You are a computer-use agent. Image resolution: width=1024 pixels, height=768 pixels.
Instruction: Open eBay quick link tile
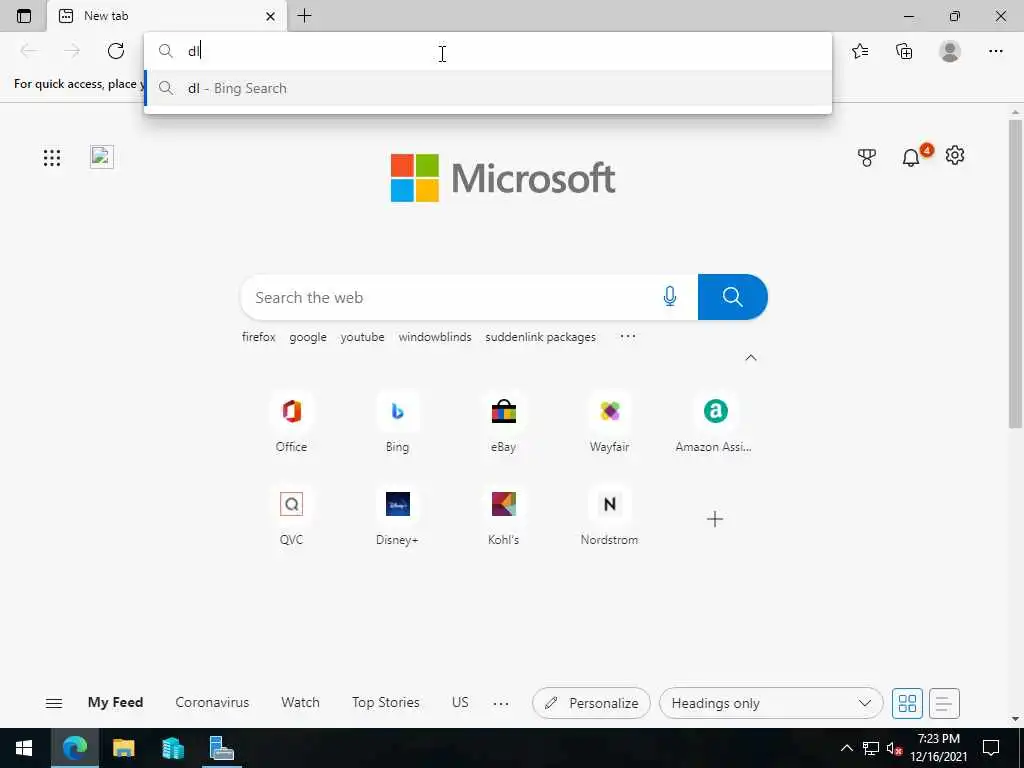coord(504,424)
